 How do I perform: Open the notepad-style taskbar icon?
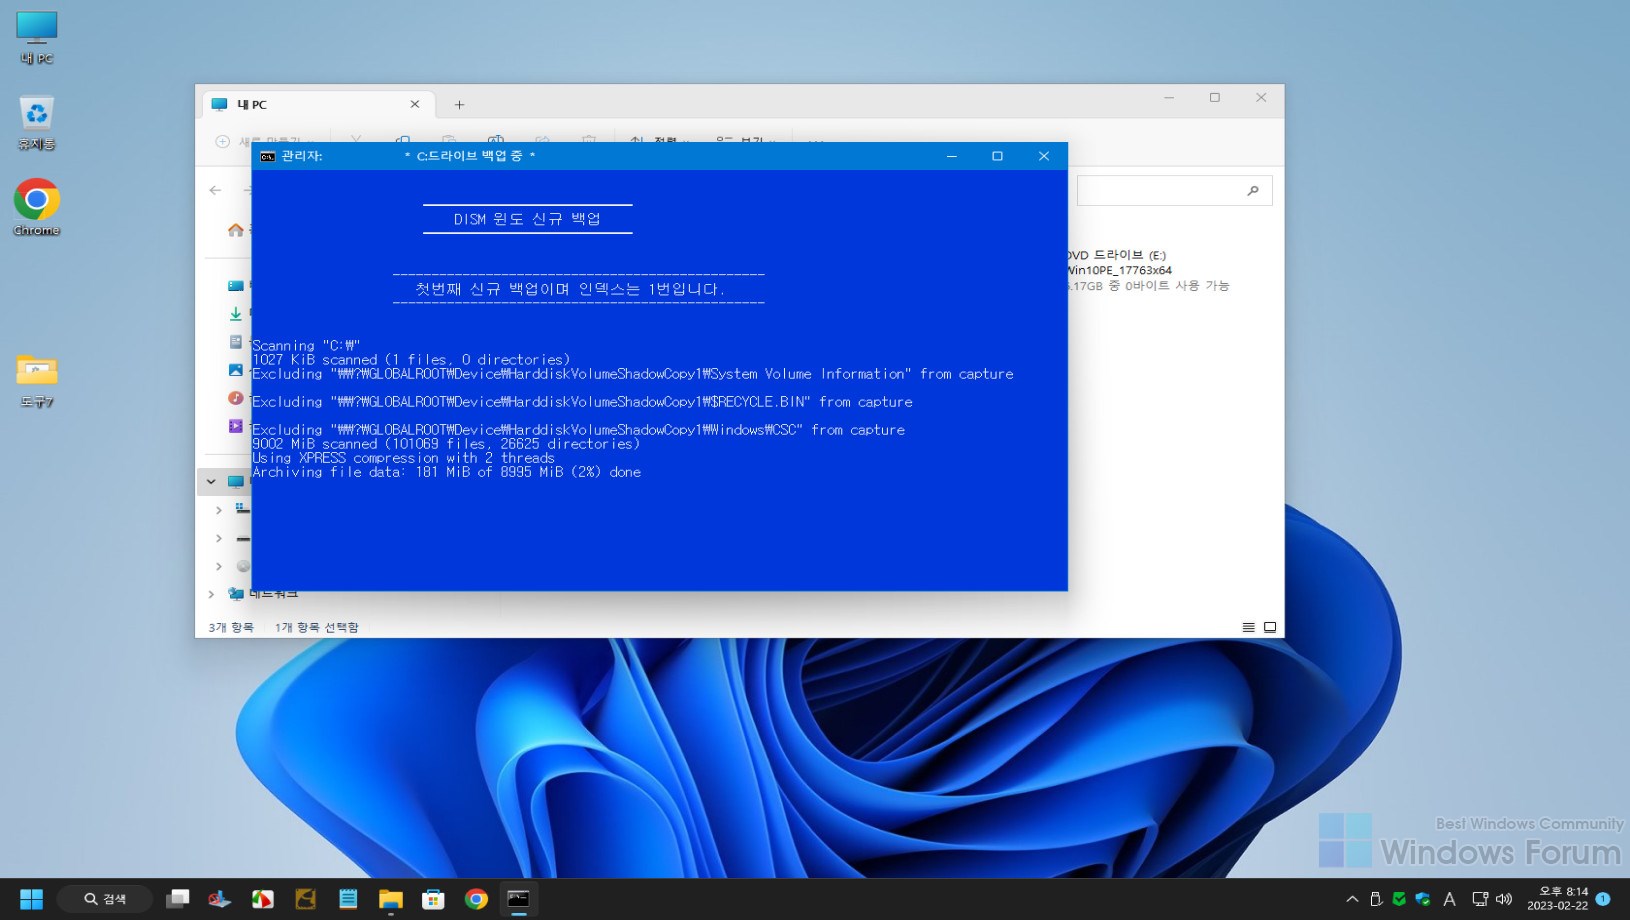tap(348, 899)
